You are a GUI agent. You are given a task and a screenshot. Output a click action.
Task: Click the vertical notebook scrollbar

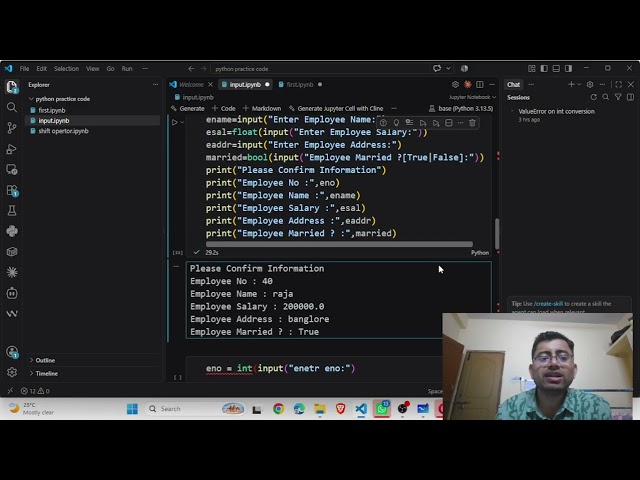point(497,233)
